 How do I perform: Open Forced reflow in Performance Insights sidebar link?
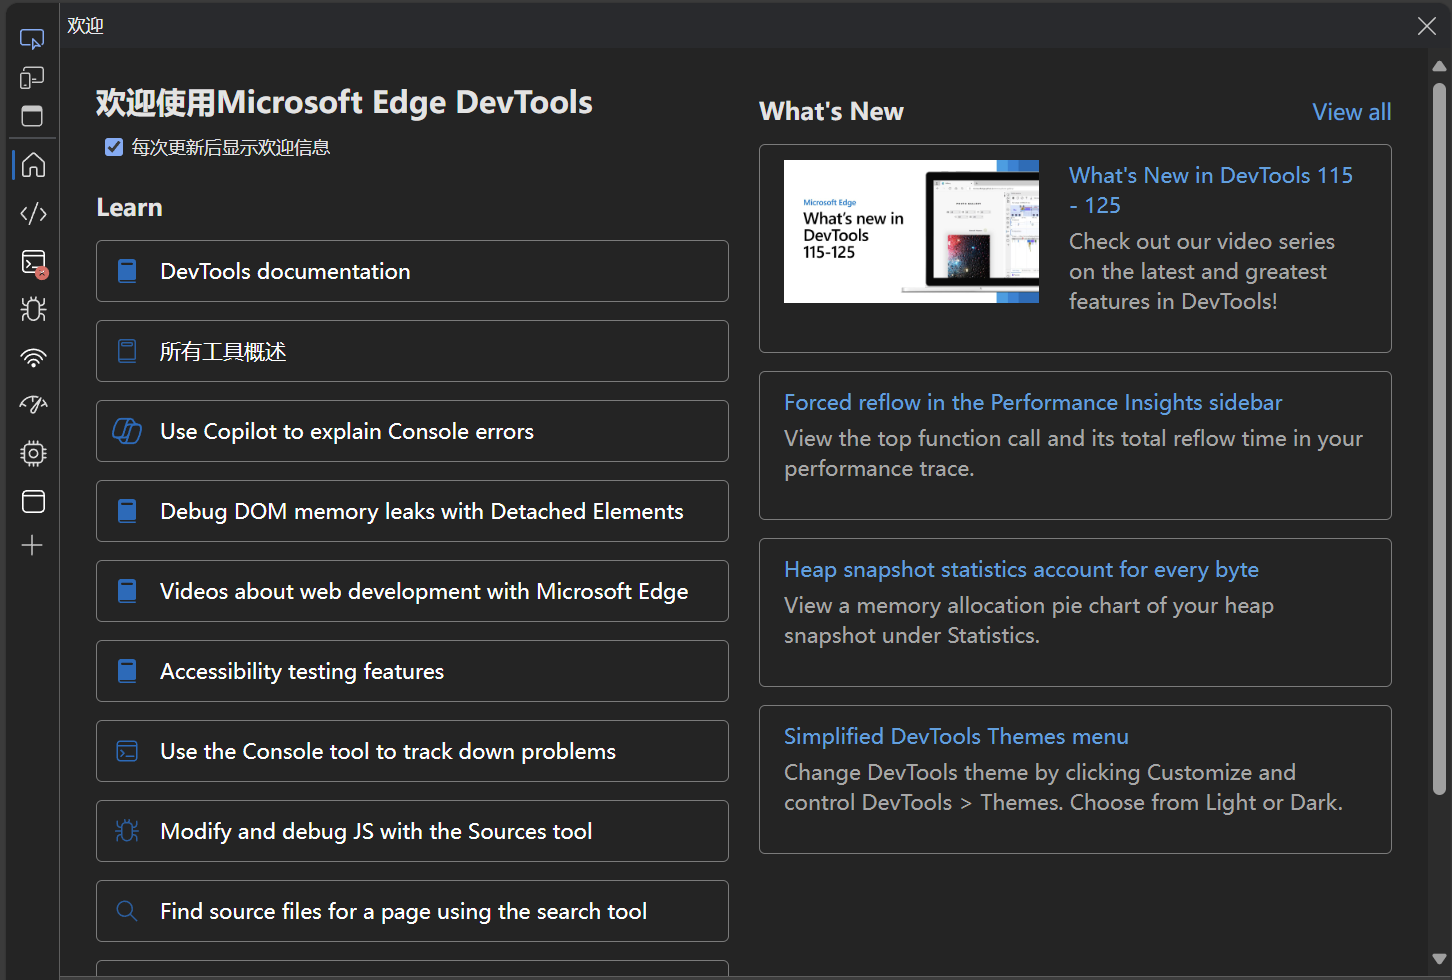[x=1033, y=402]
